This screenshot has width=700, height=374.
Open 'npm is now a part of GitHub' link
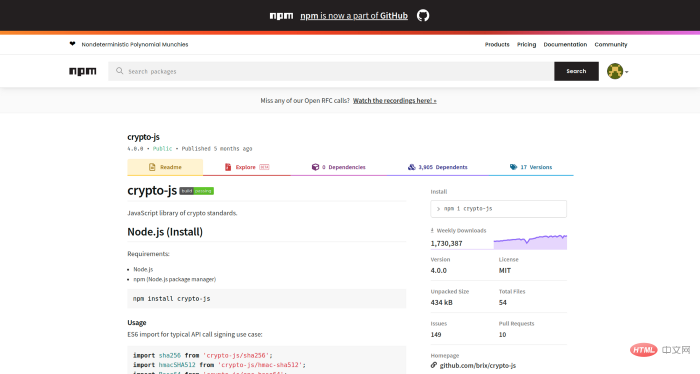pyautogui.click(x=354, y=16)
